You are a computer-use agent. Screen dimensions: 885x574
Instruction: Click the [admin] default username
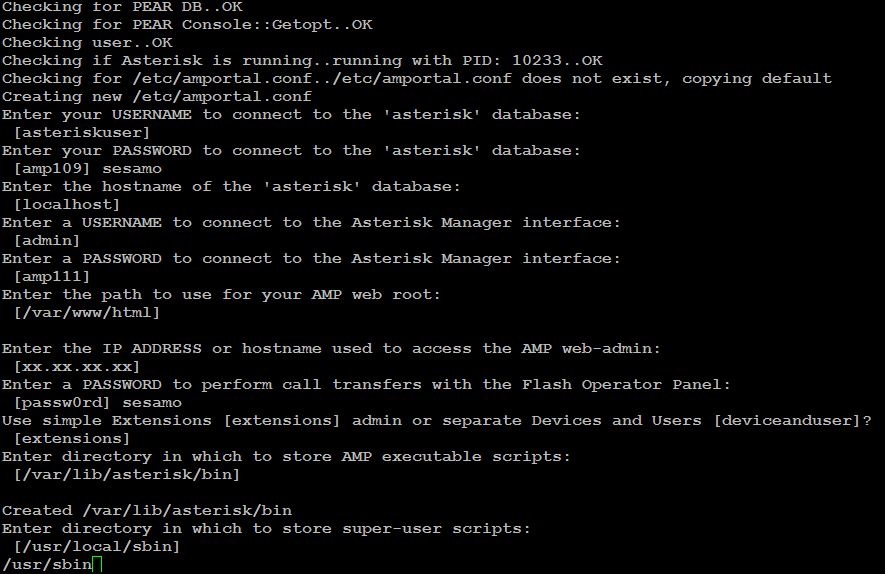click(x=47, y=241)
